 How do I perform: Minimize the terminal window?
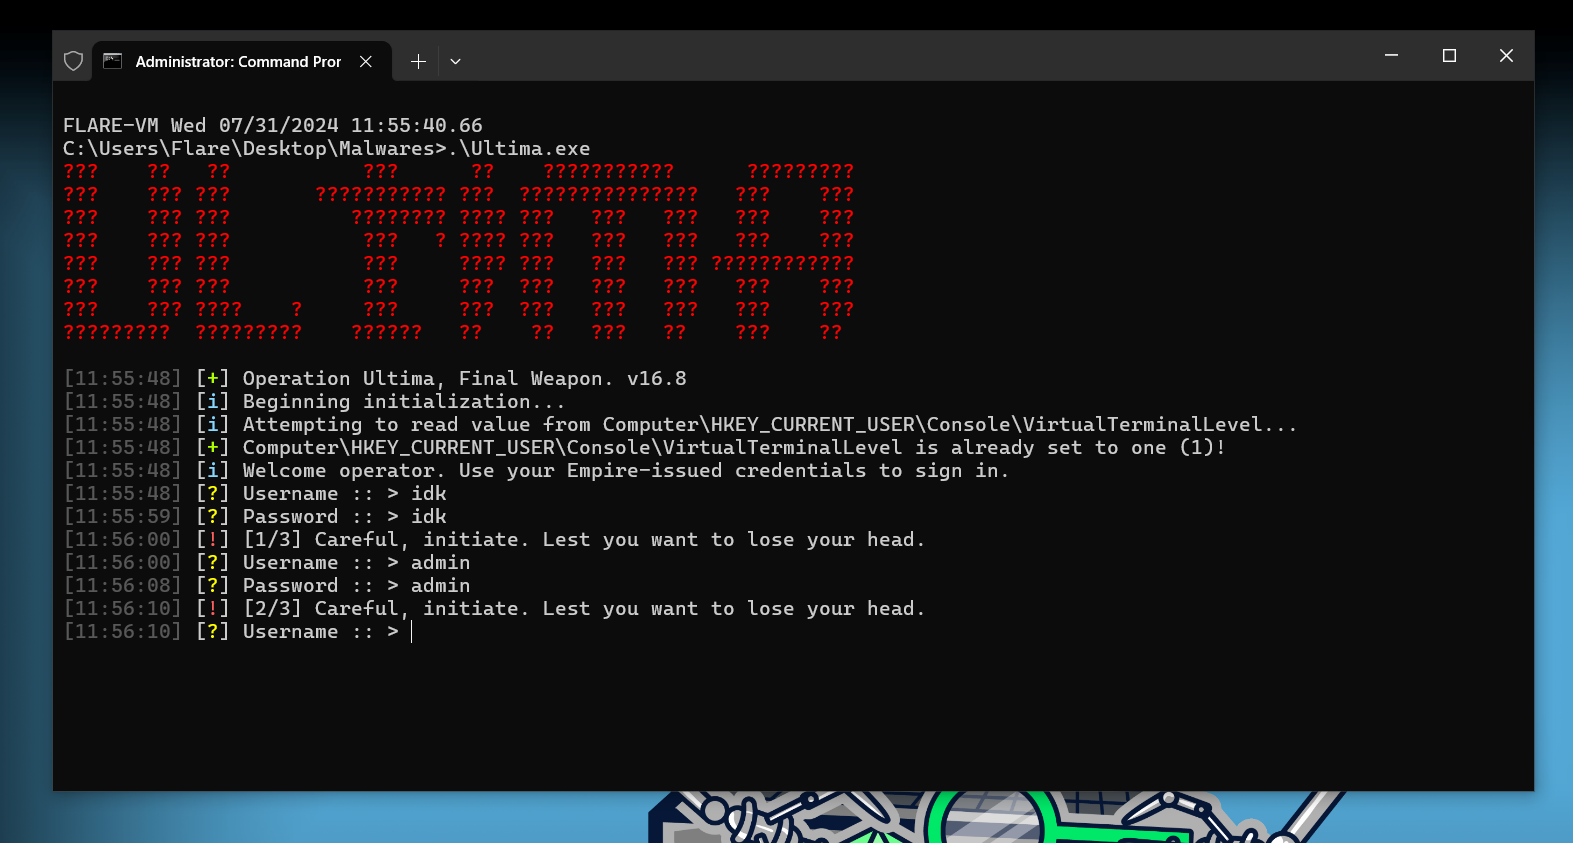[x=1391, y=55]
